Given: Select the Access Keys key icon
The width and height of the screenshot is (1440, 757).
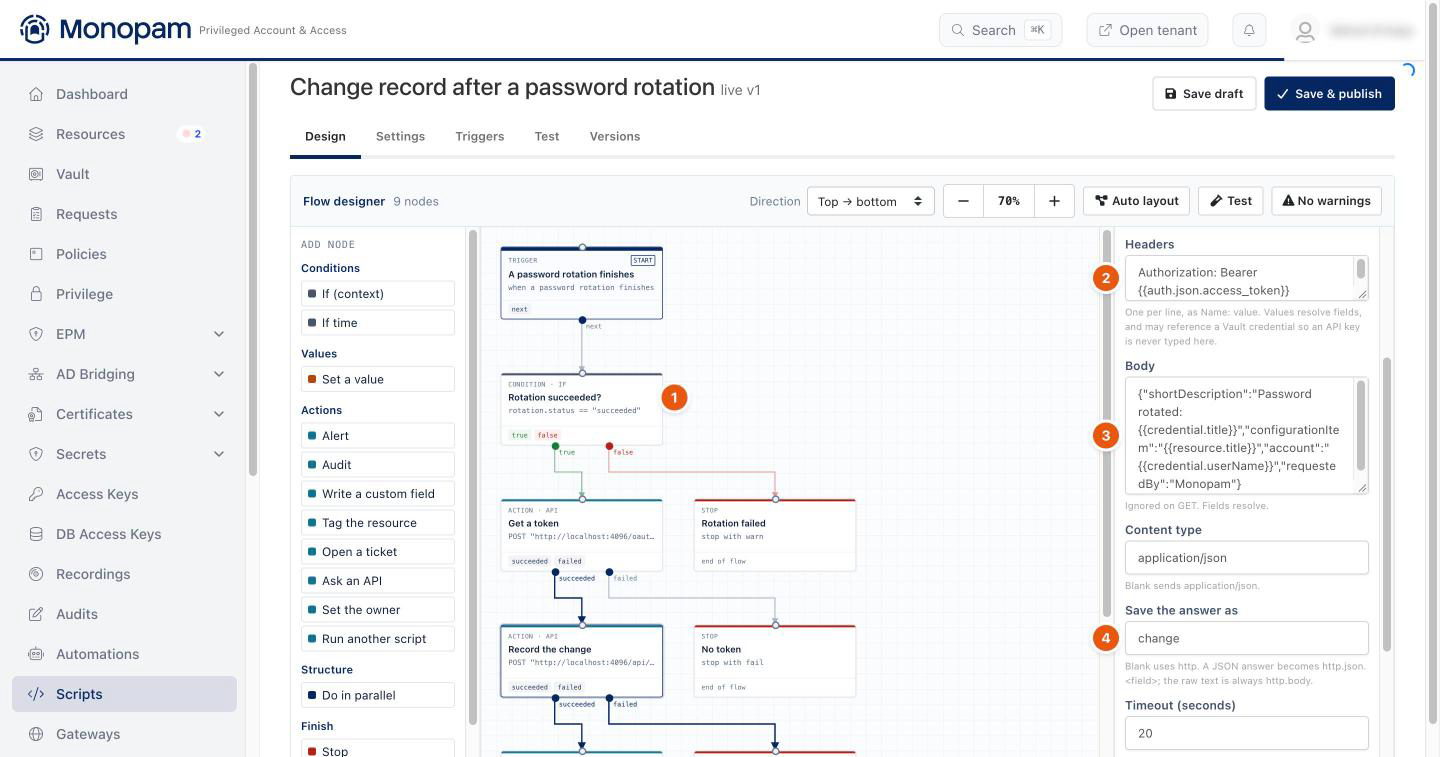Looking at the screenshot, I should coord(36,494).
